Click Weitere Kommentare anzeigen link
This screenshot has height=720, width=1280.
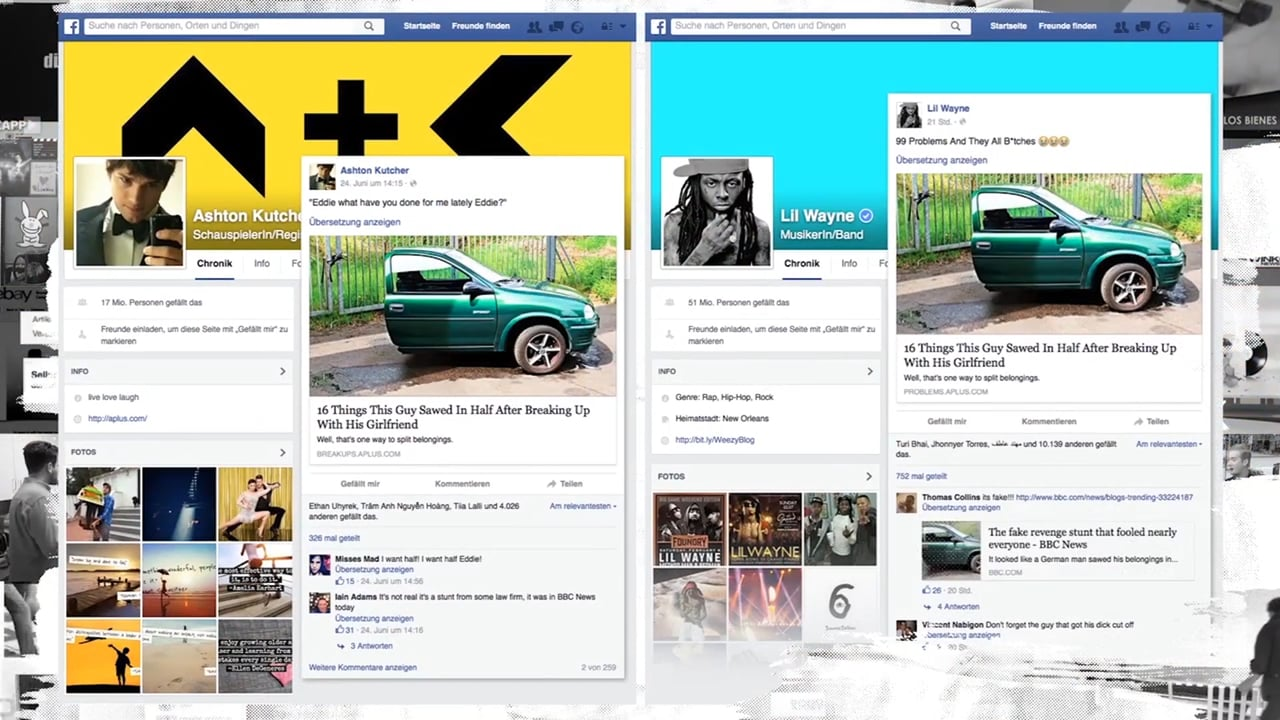pyautogui.click(x=362, y=667)
